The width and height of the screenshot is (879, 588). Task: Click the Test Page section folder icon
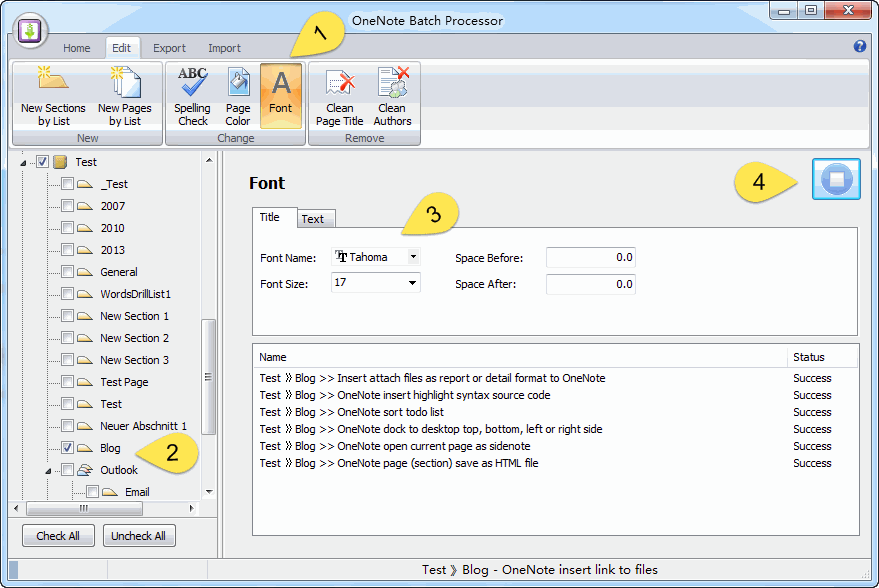pos(85,382)
